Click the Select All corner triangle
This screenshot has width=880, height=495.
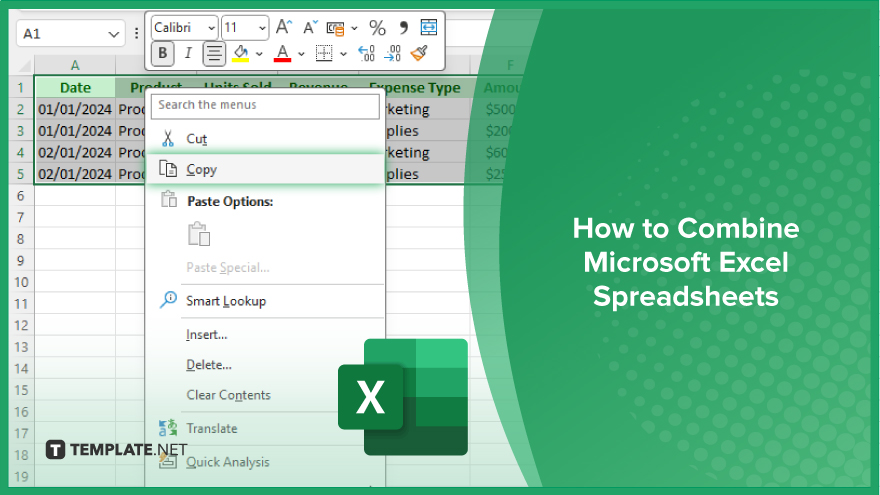point(23,66)
